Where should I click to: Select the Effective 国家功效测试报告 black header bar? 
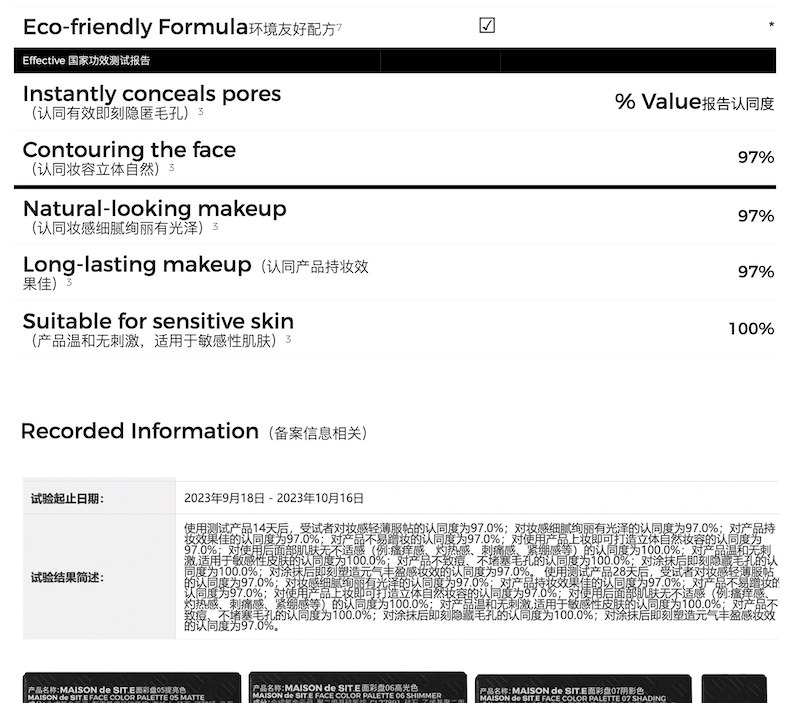click(394, 60)
